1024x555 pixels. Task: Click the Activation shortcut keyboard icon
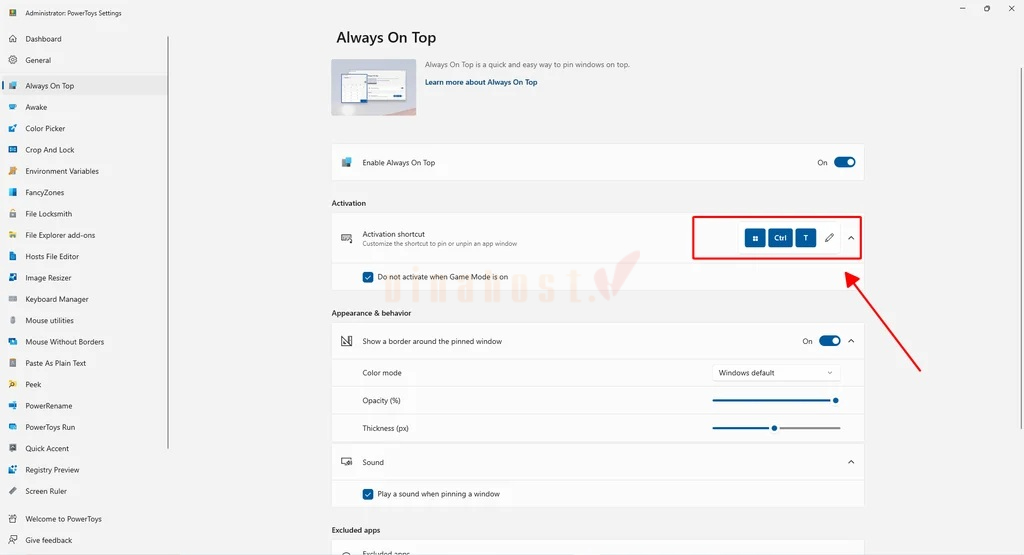click(347, 238)
